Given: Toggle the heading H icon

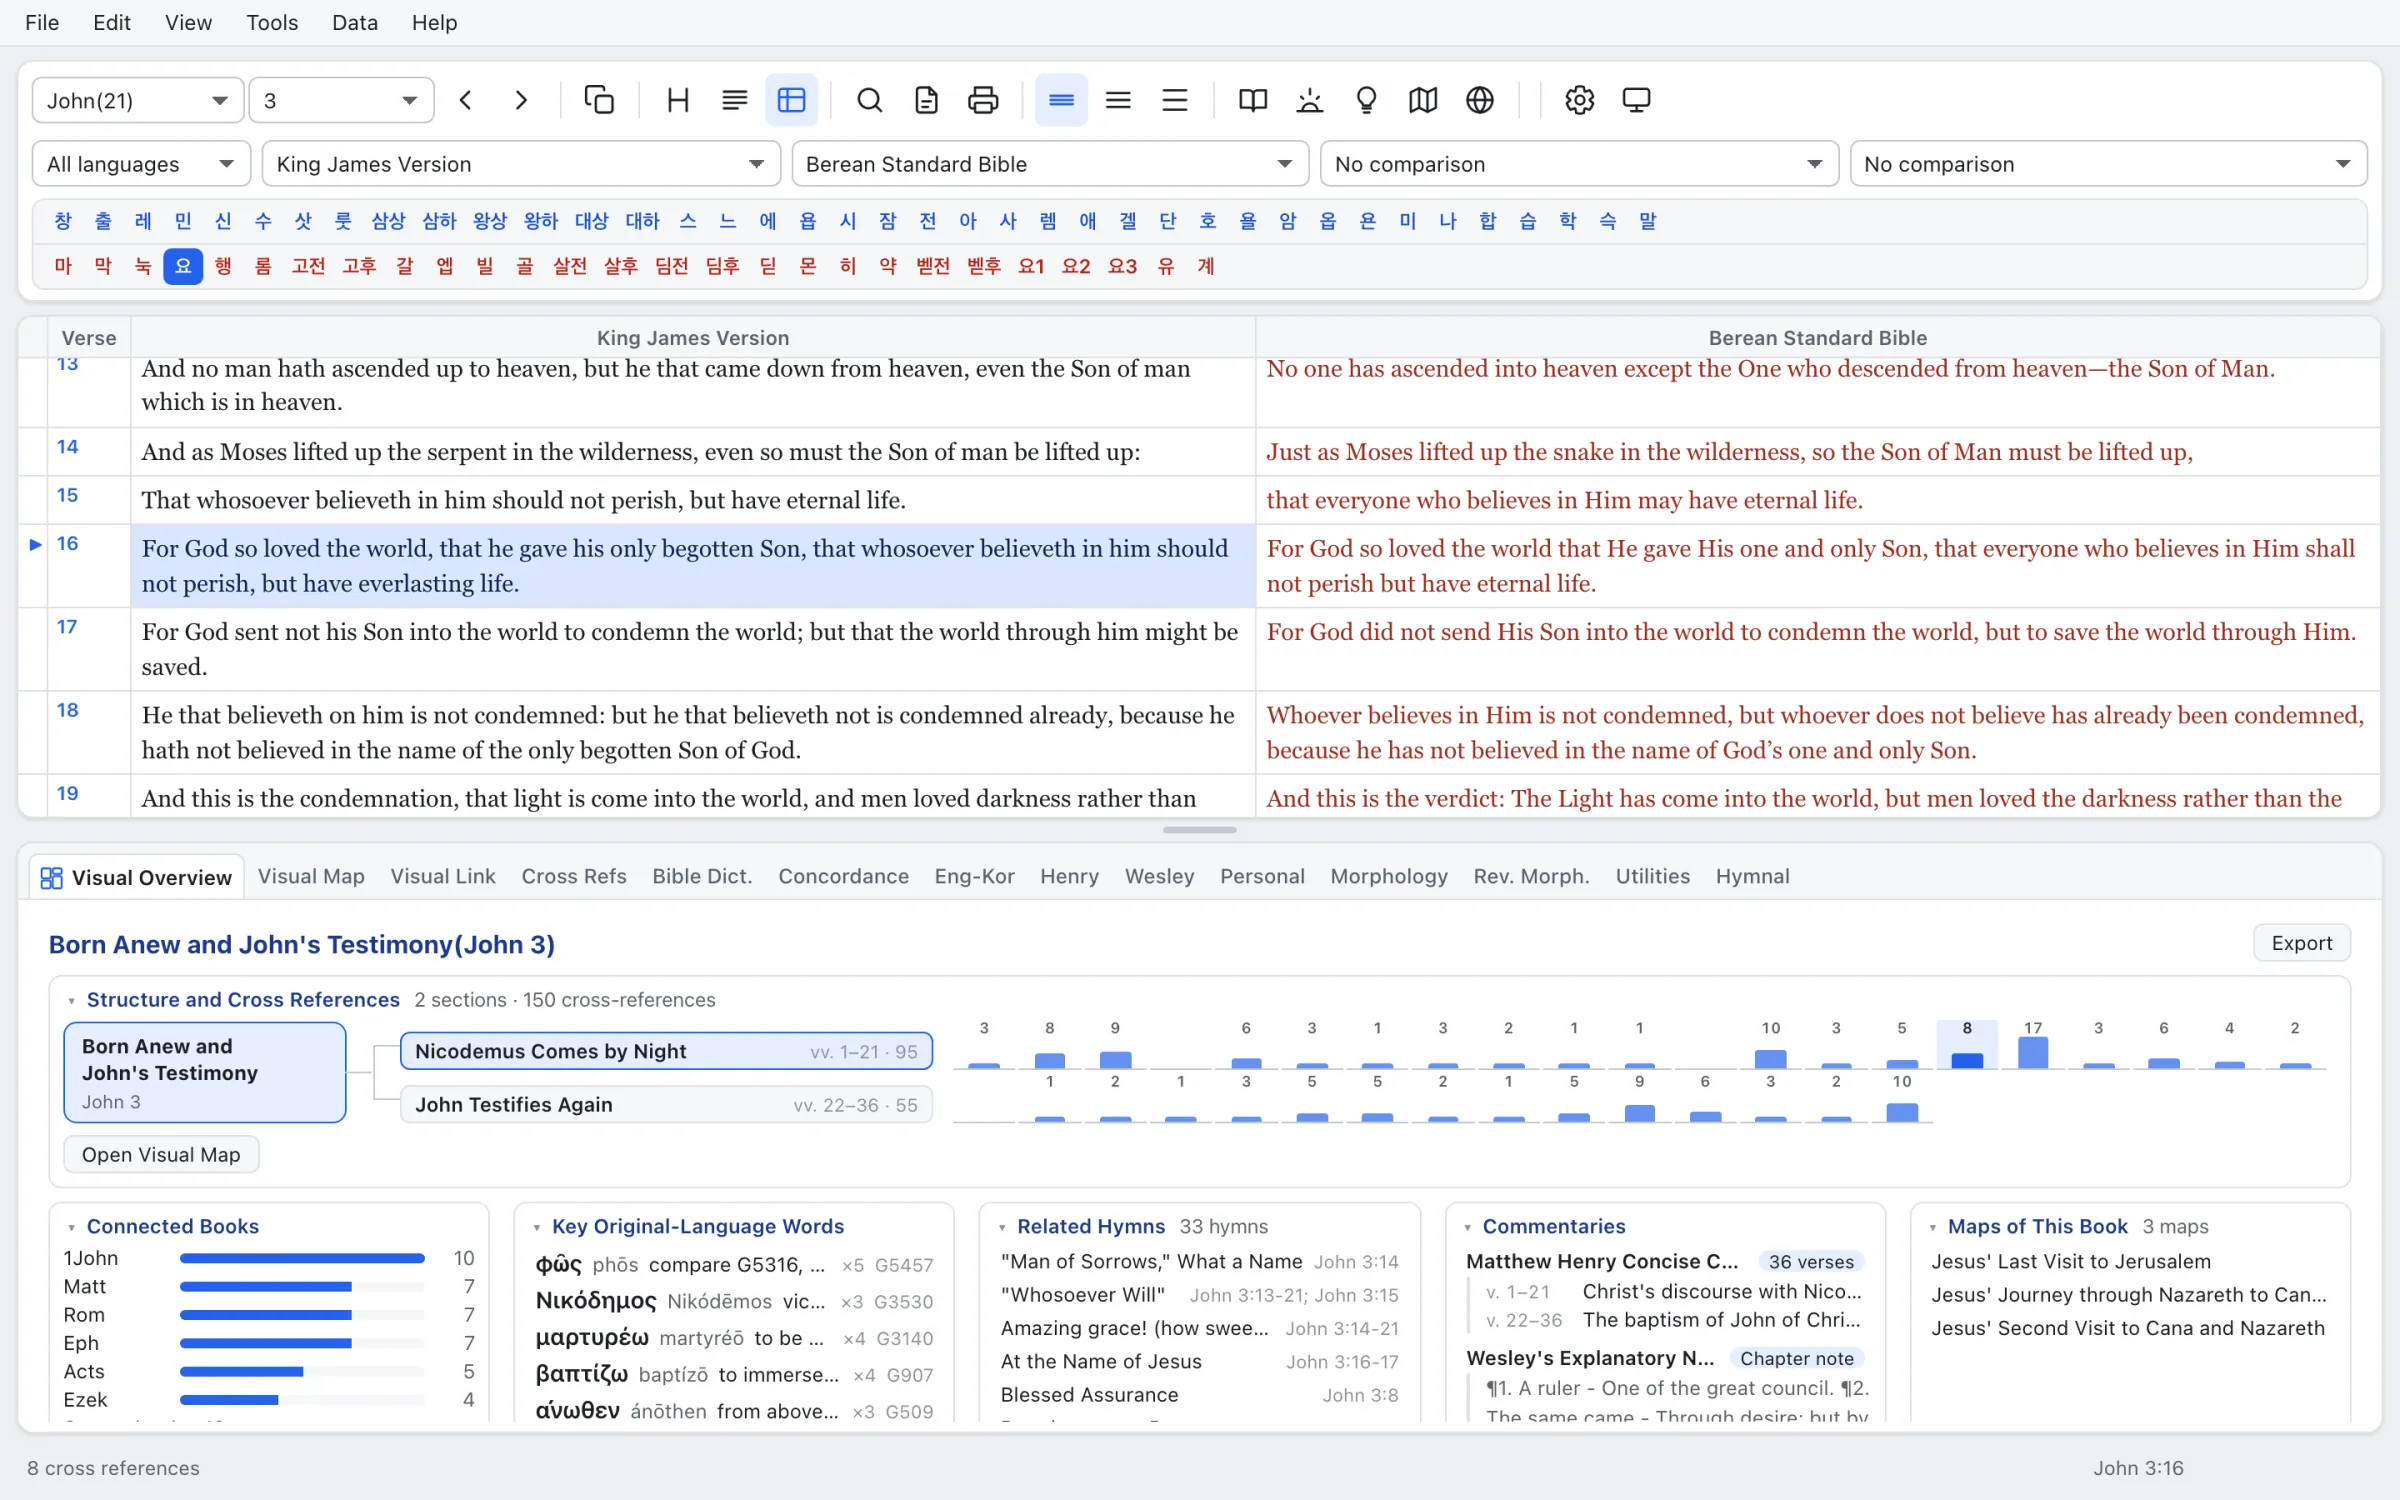Looking at the screenshot, I should (x=678, y=100).
